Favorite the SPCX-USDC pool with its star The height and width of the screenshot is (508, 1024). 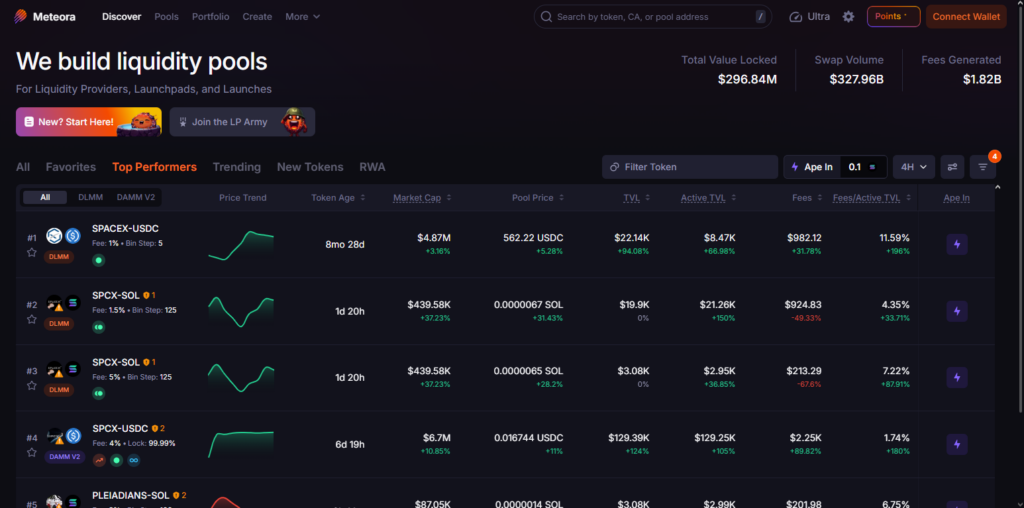click(31, 452)
